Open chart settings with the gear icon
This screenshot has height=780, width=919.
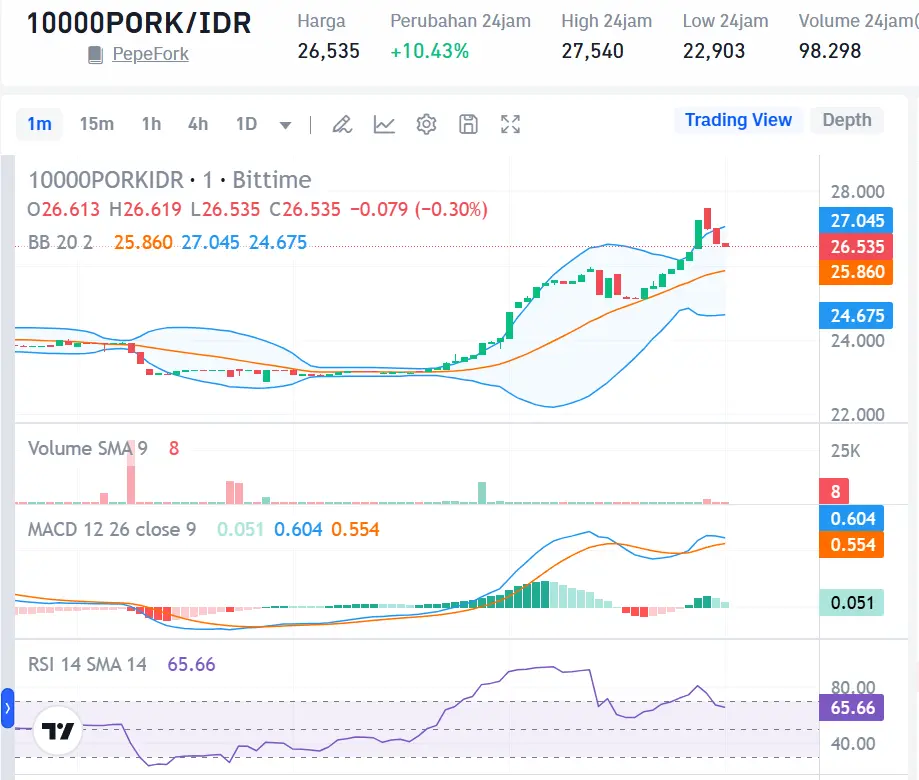pyautogui.click(x=426, y=124)
